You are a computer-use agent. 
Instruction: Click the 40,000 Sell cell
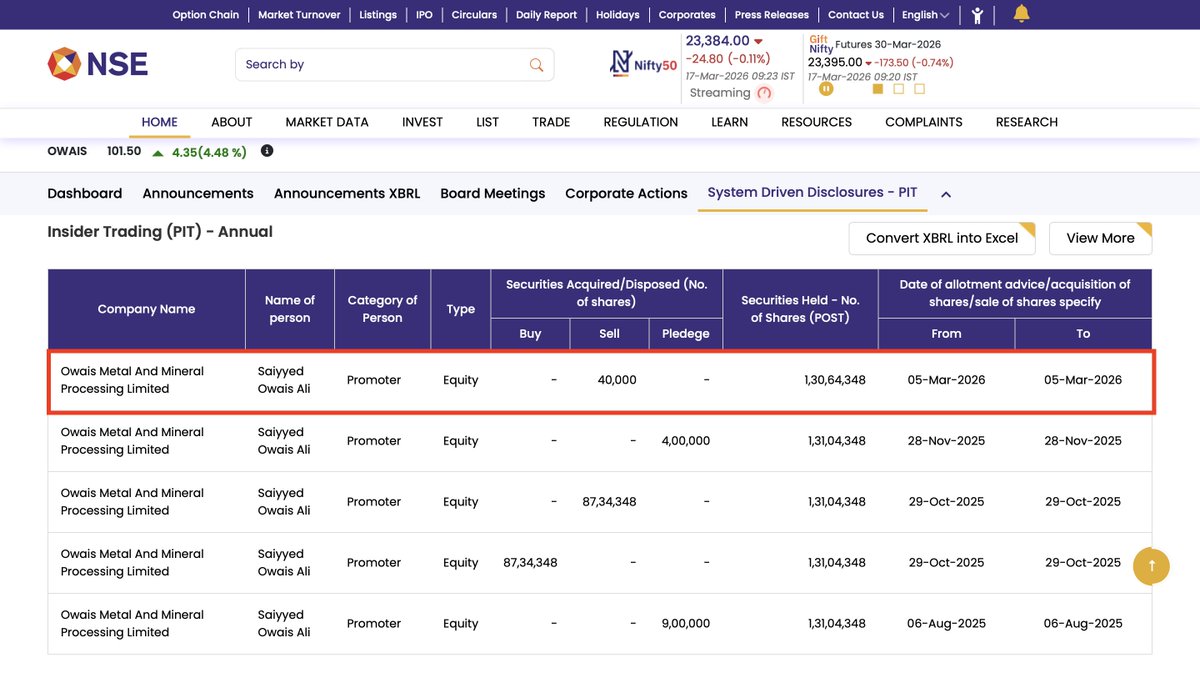click(x=616, y=380)
